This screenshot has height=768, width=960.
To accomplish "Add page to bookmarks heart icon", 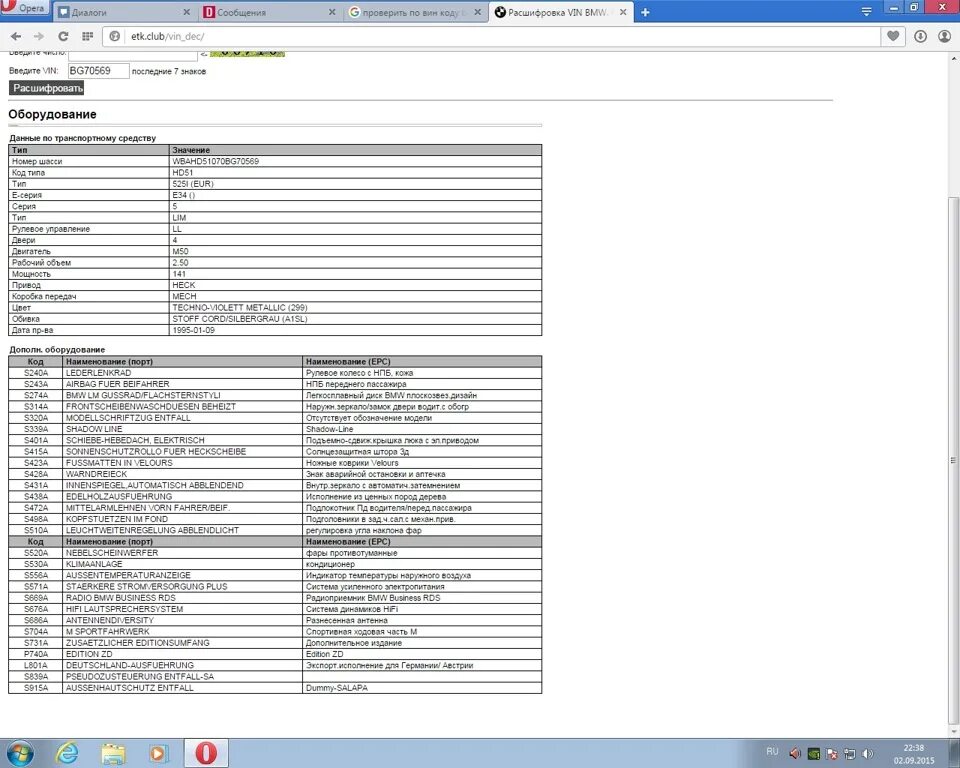I will [893, 36].
